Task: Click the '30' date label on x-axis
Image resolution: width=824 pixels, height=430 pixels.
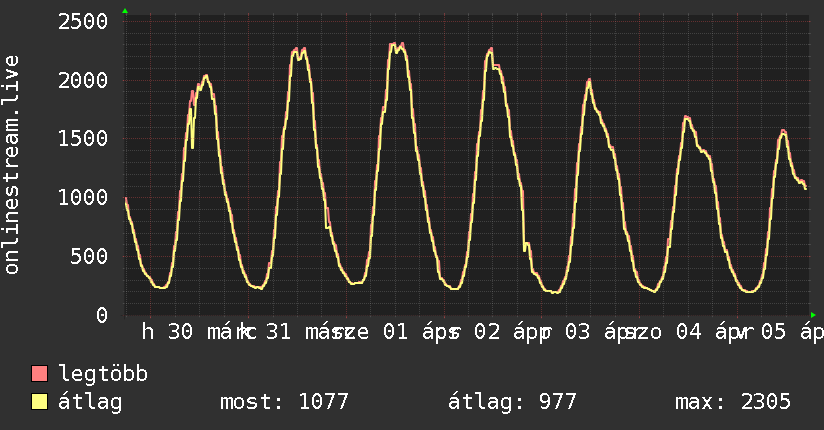Action: coord(180,332)
